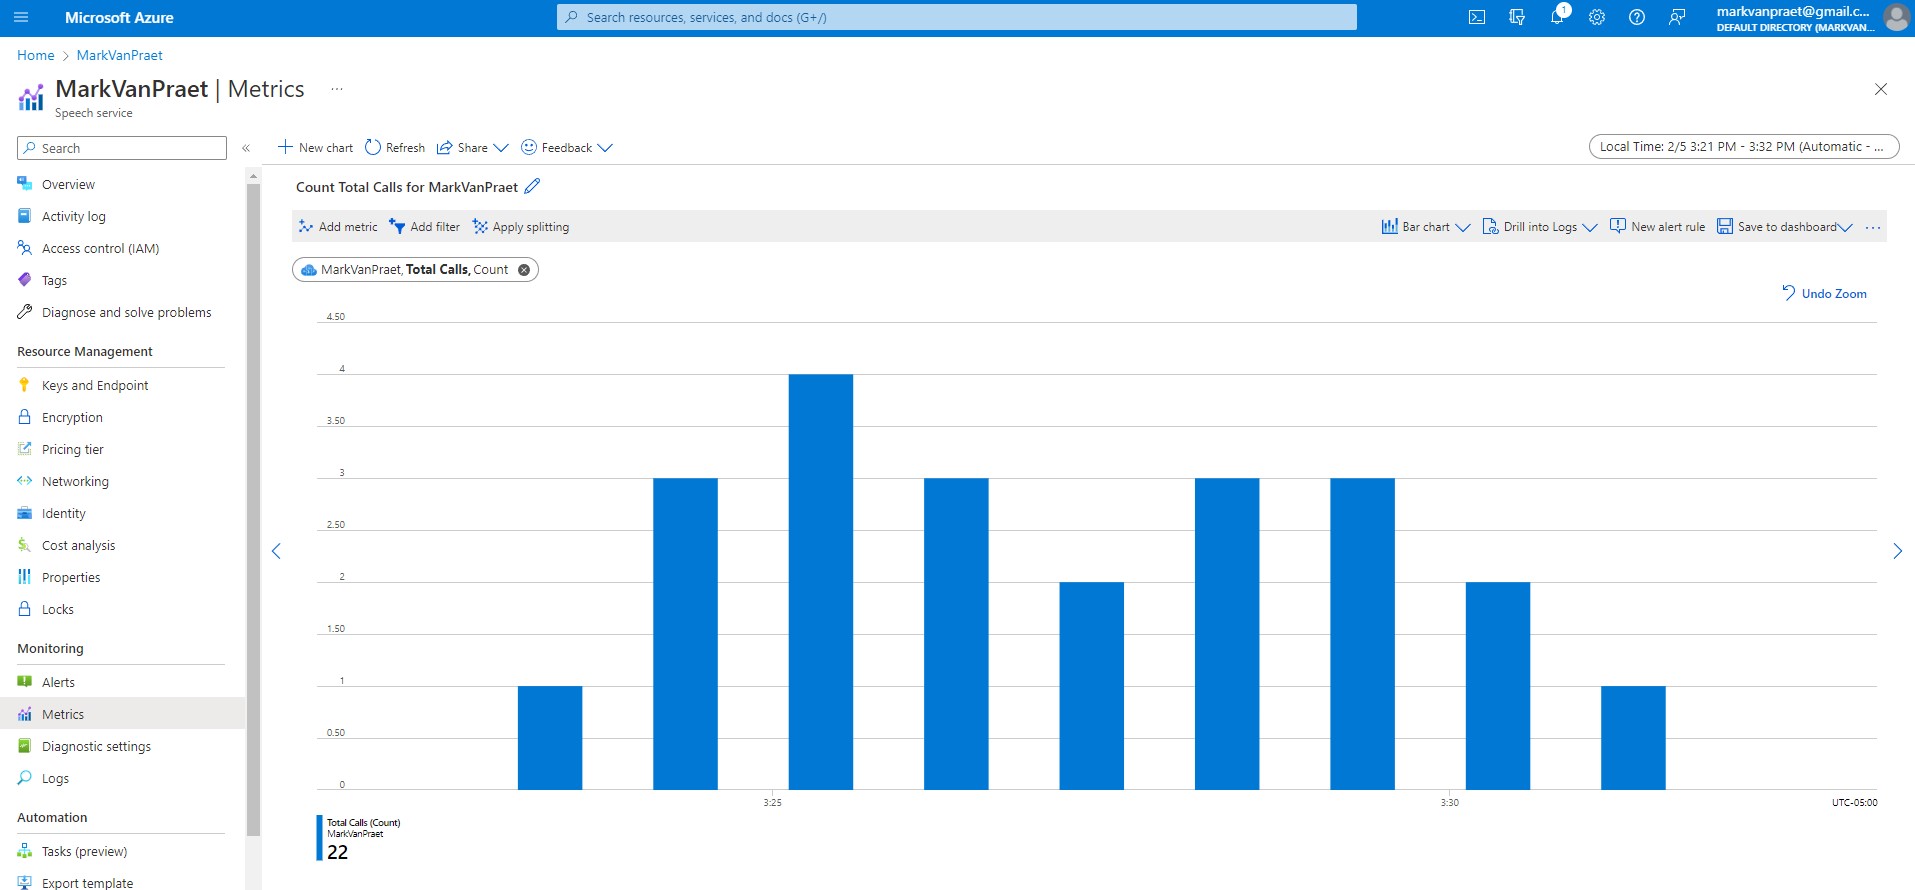Edit chart title with pencil icon
Viewport: 1915px width, 890px height.
tap(532, 186)
